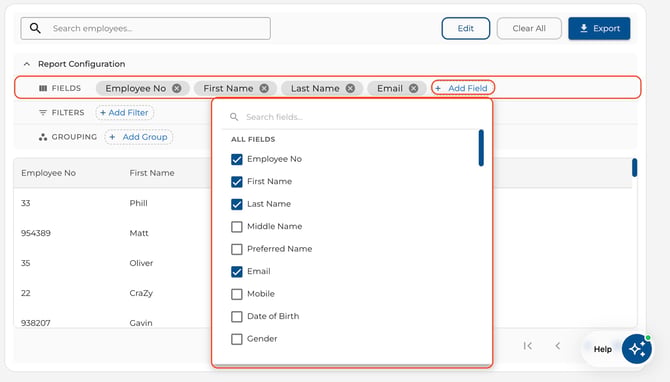Click the Grouping icon

tap(43, 137)
